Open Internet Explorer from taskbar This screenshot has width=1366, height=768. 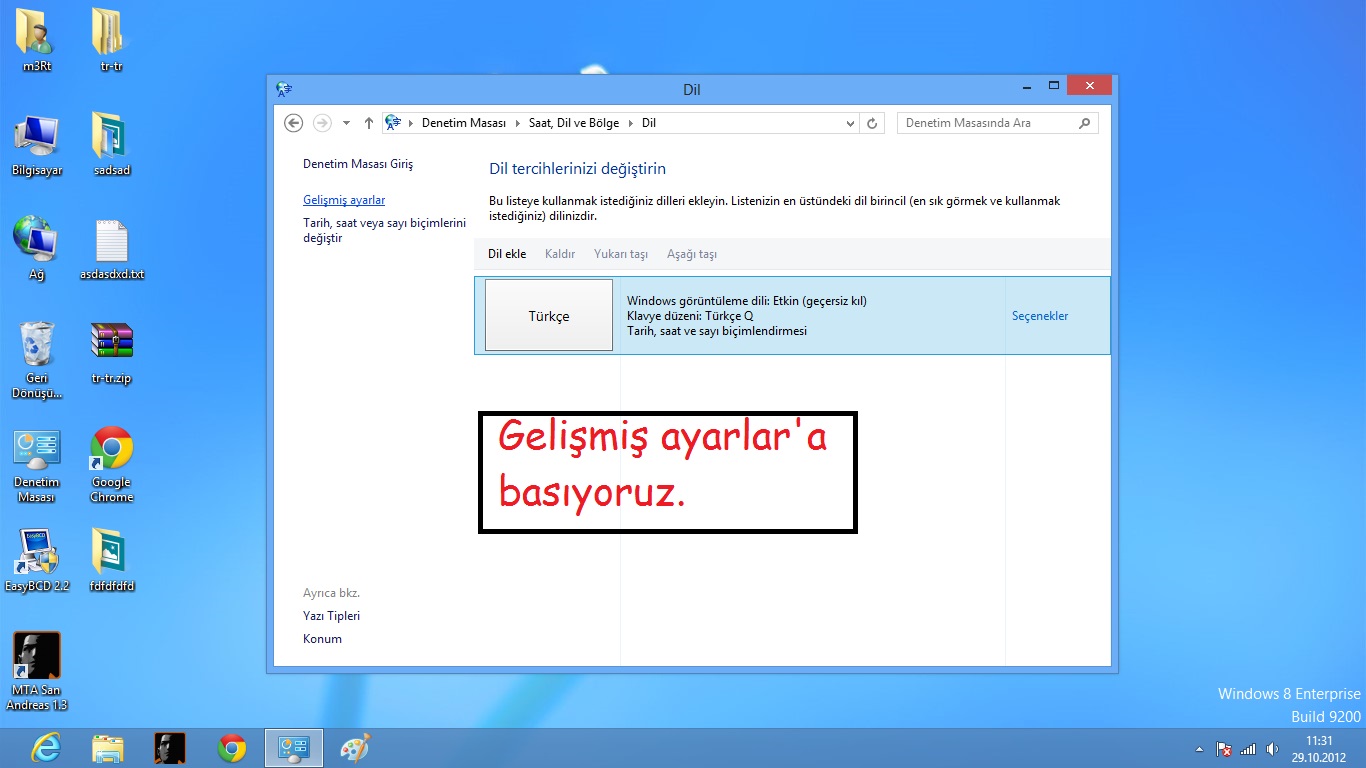click(x=46, y=748)
